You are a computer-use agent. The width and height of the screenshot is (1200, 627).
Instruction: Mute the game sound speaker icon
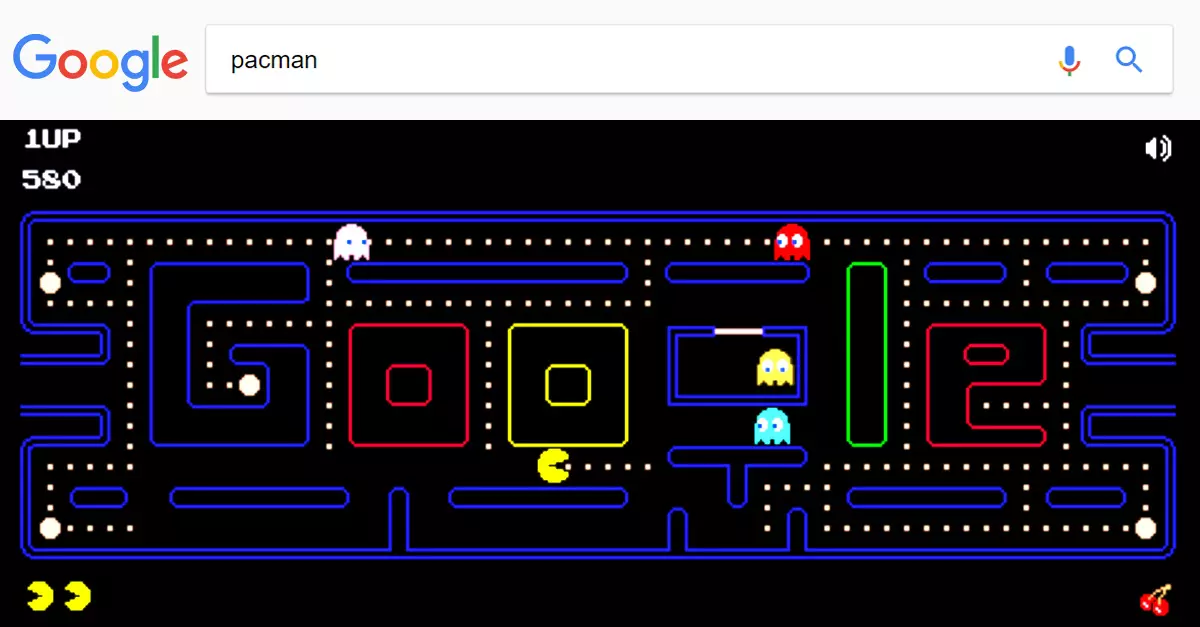1157,149
